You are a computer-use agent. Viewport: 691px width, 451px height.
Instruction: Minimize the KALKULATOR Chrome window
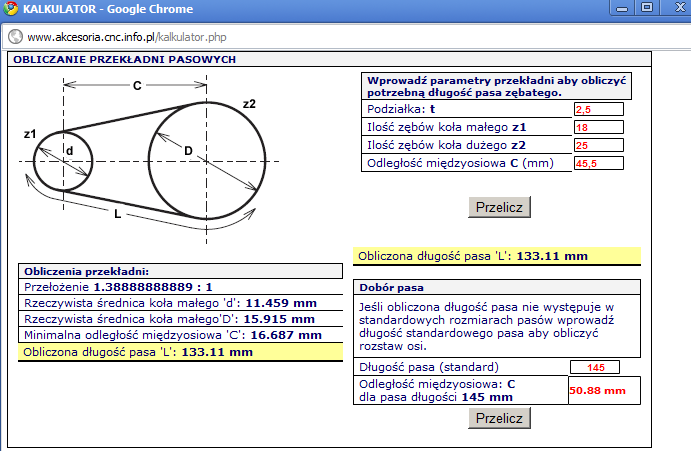tap(622, 8)
